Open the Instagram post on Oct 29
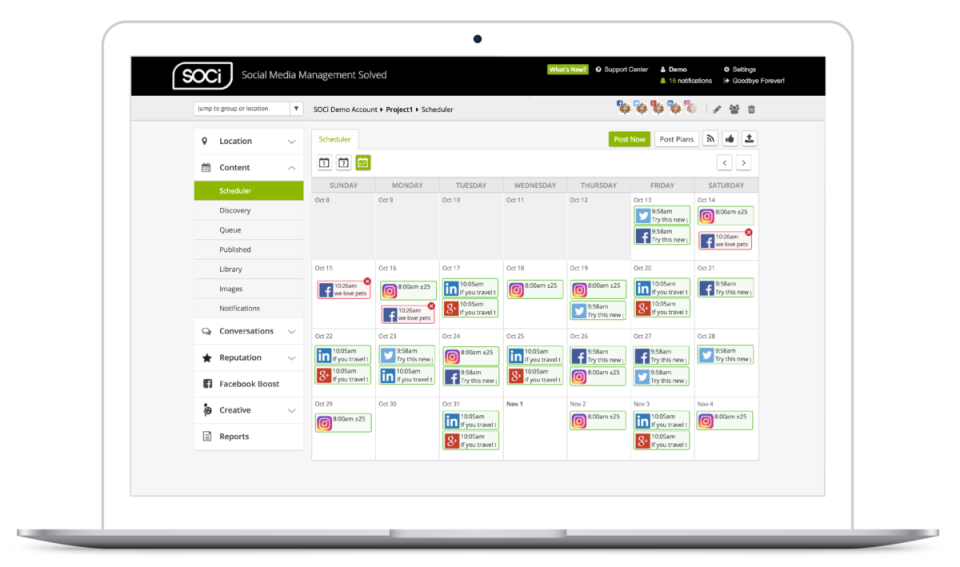This screenshot has height=567, width=960. [x=343, y=422]
